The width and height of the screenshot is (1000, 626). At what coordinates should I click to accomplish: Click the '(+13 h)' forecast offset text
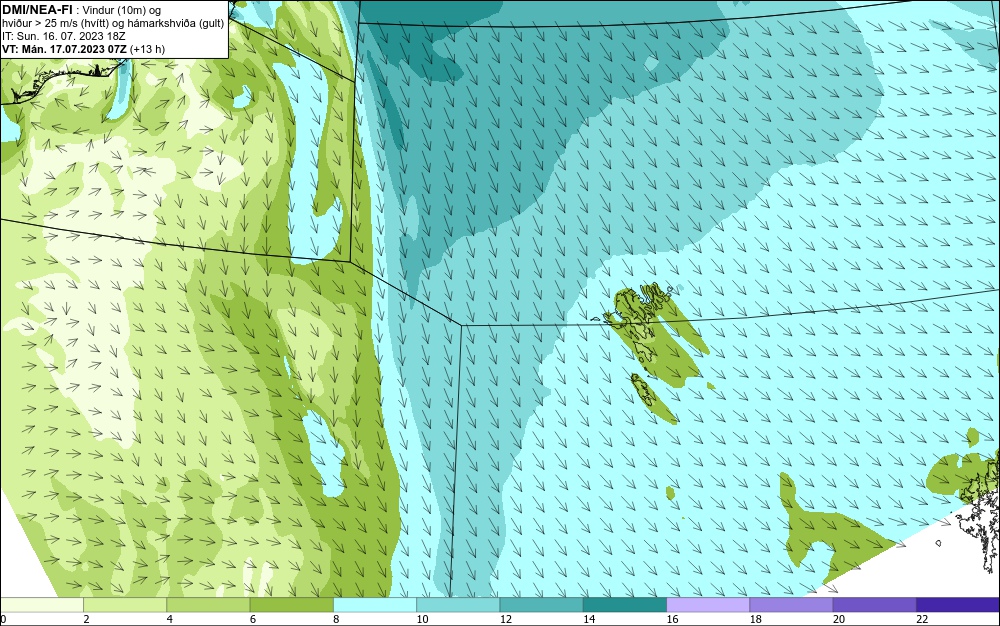[147, 49]
